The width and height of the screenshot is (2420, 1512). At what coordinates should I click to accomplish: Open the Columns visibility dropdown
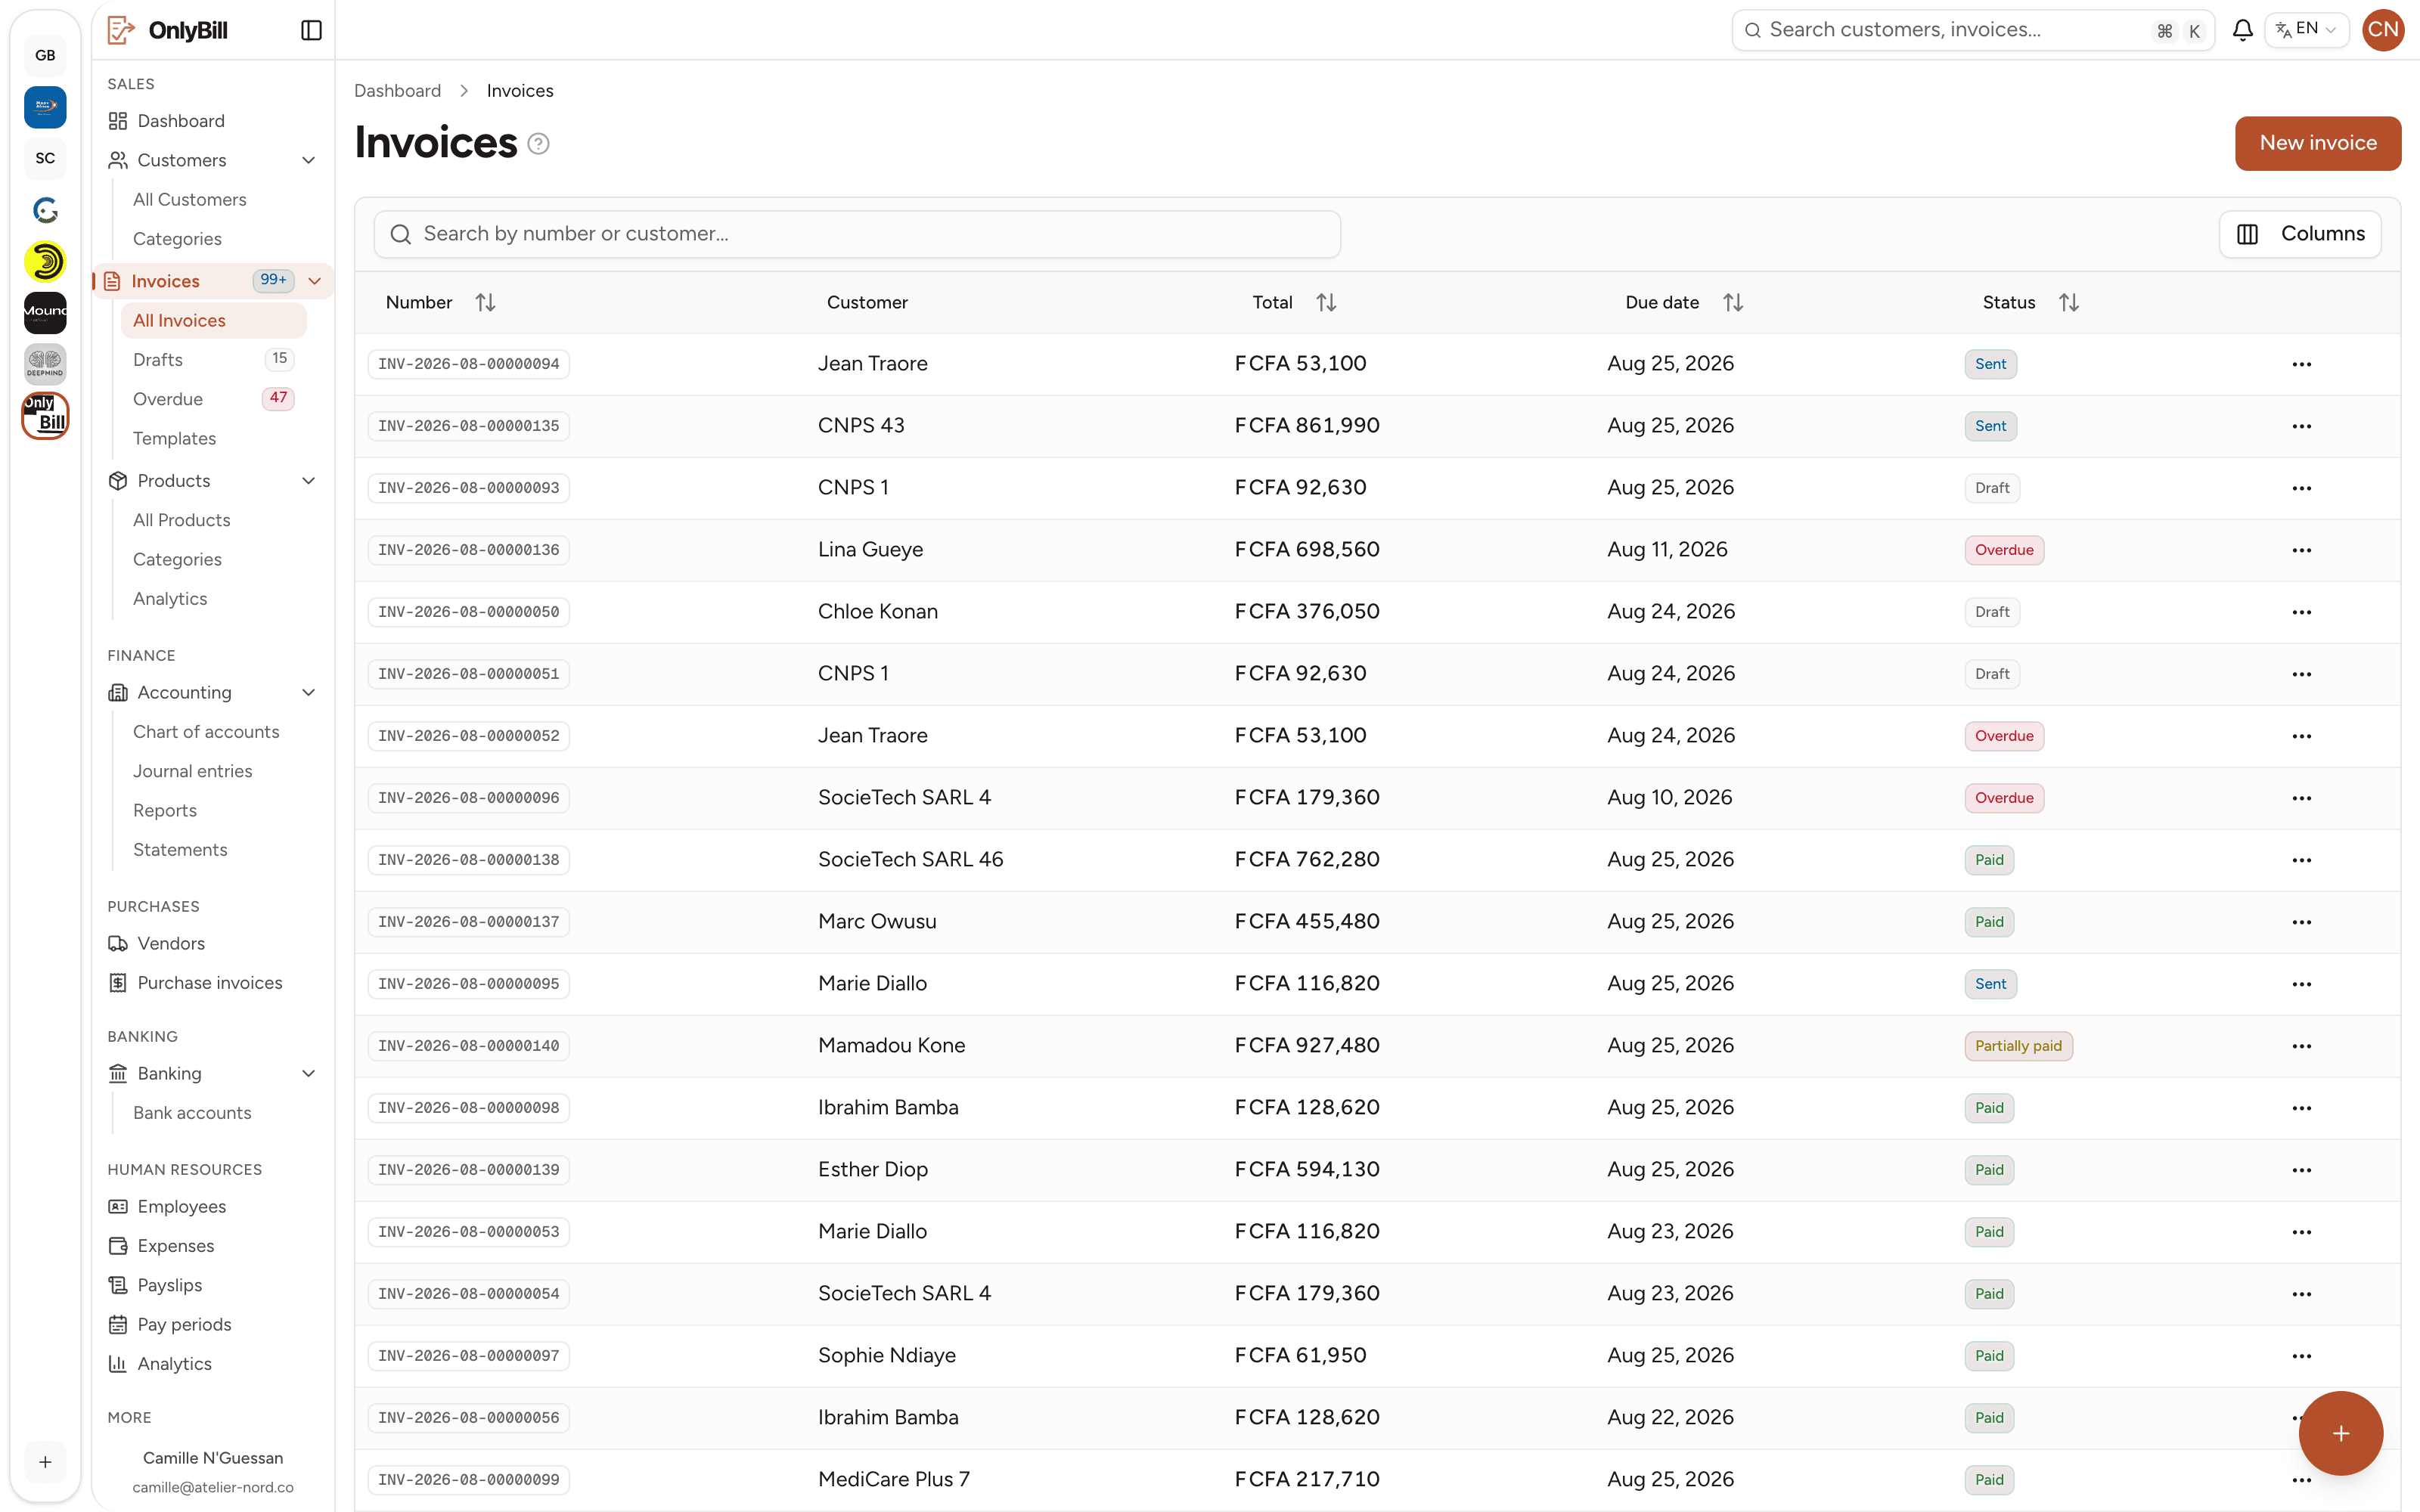pyautogui.click(x=2299, y=234)
